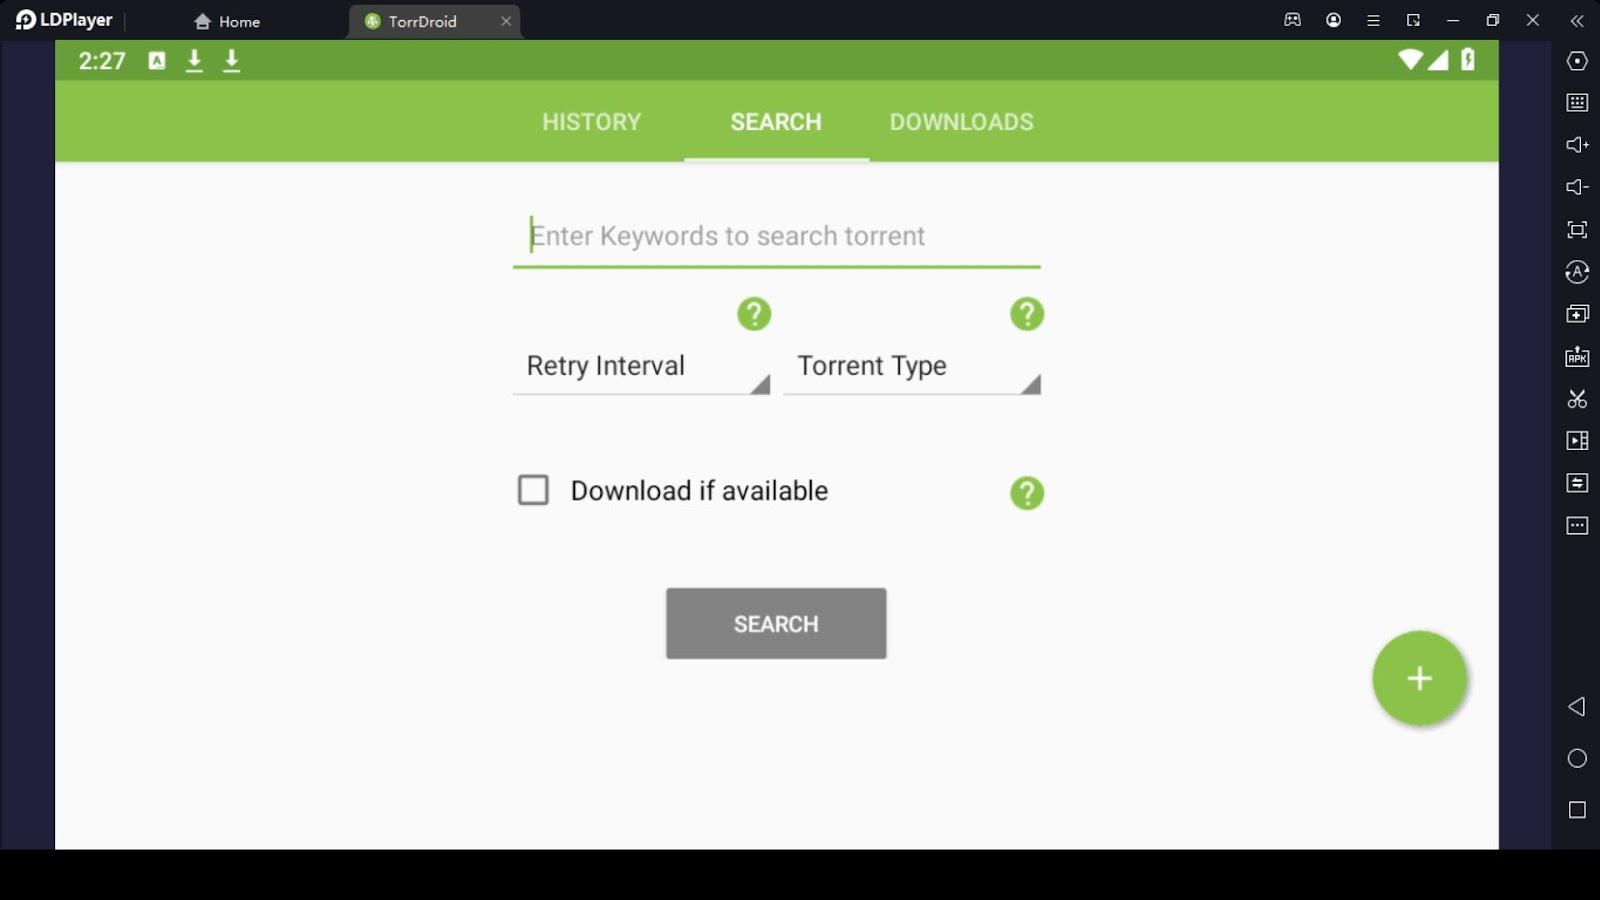Click the LDPlayer logo
The width and height of the screenshot is (1600, 900).
64,20
